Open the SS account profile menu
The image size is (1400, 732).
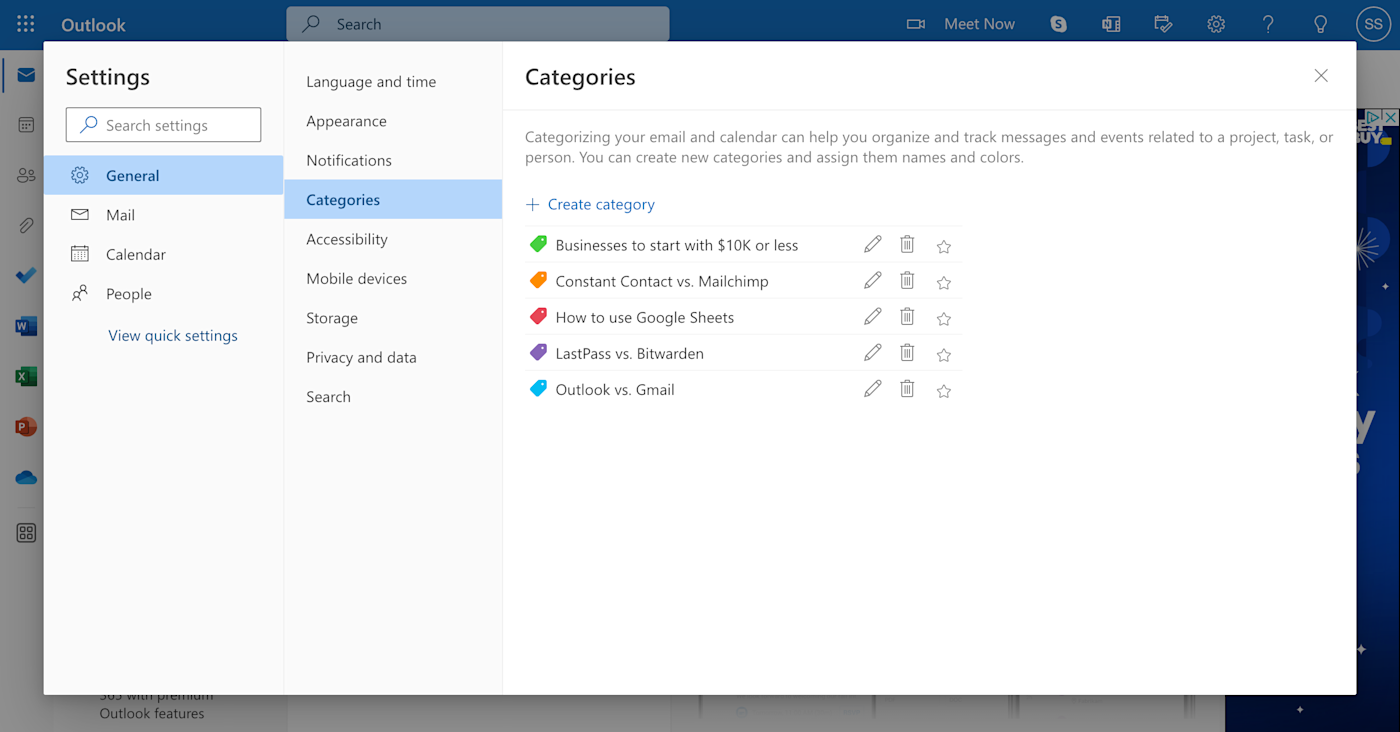(1373, 24)
